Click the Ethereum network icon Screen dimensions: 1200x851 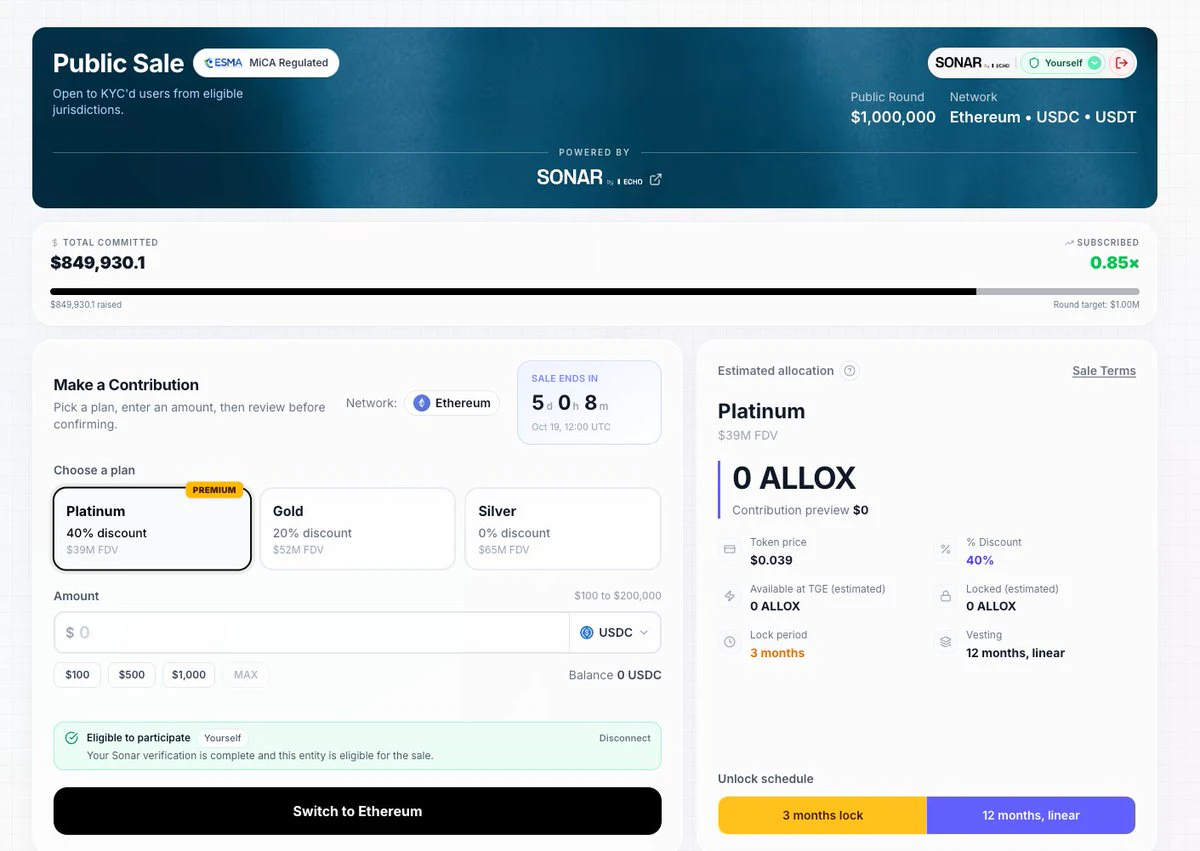point(422,403)
